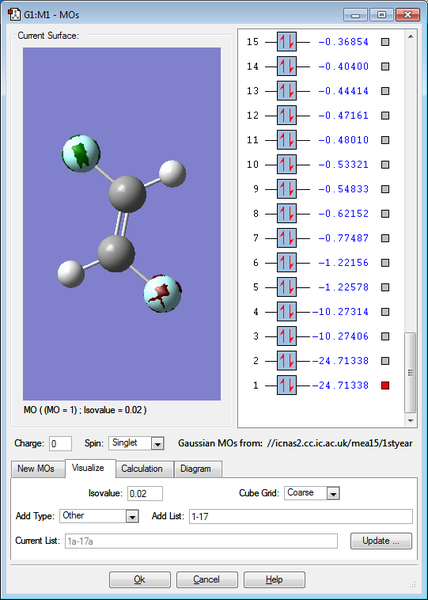Toggle surface marker for orbital 5 (-1.22578)
Image resolution: width=428 pixels, height=600 pixels.
(x=385, y=287)
